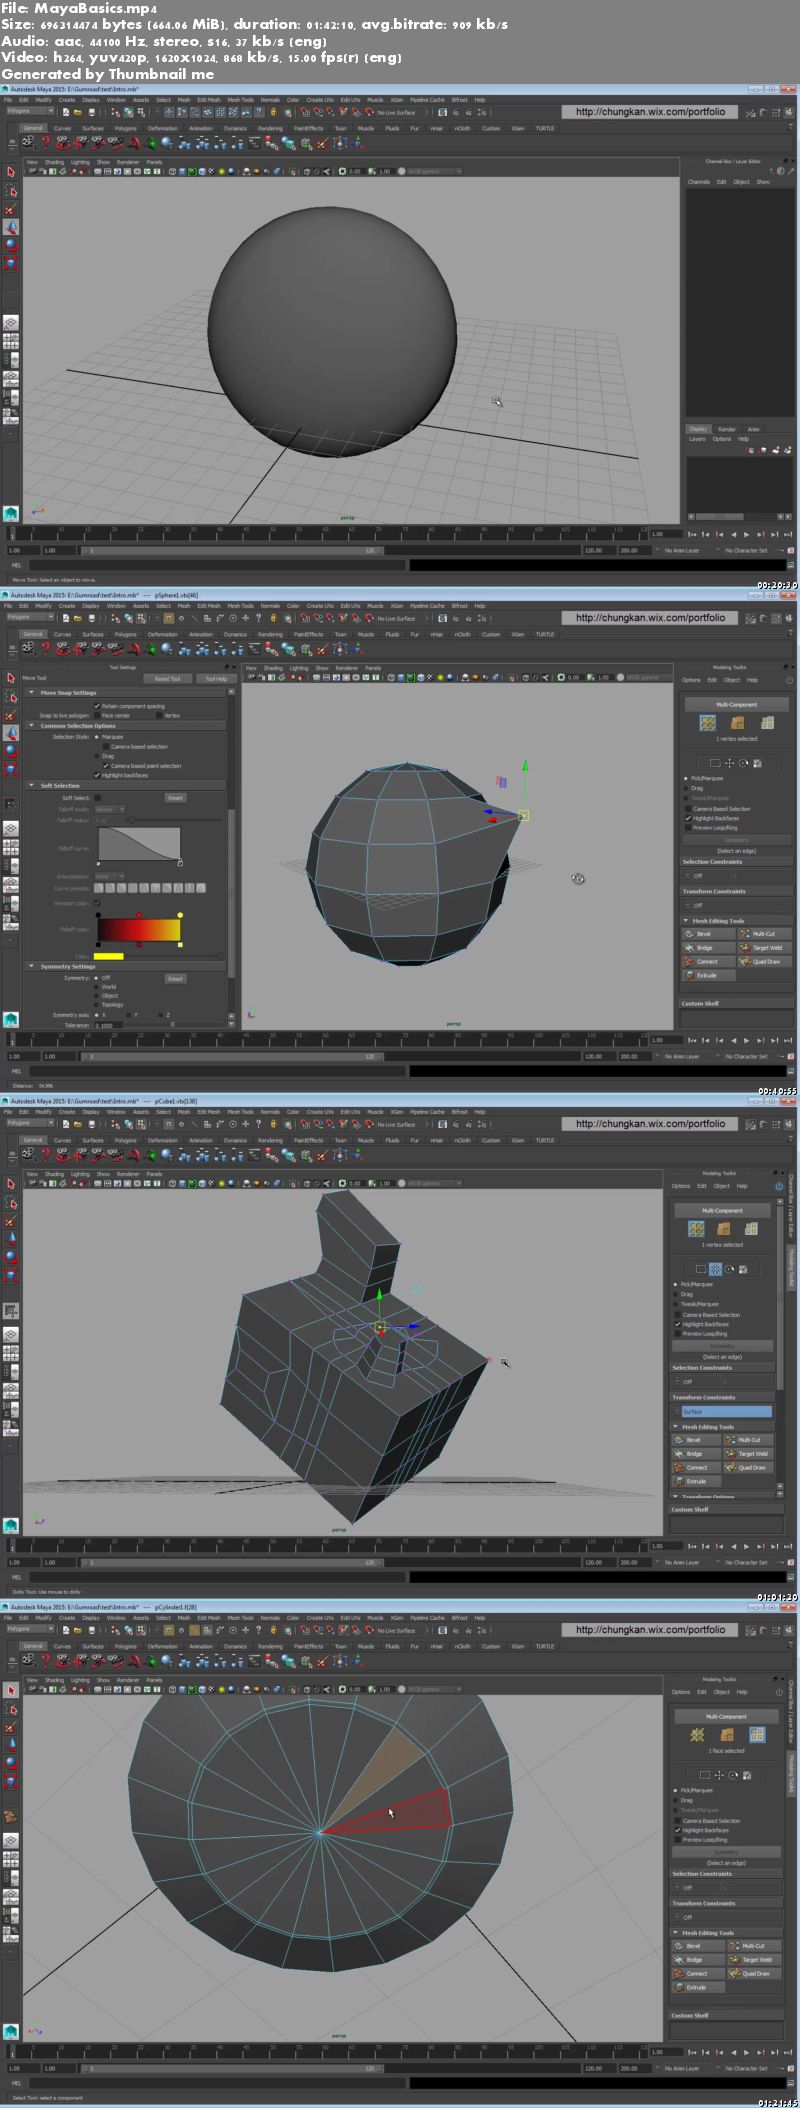Select Drag radio in pSphere1 frame Modeling Toolkit
The width and height of the screenshot is (800, 2108).
[x=688, y=788]
